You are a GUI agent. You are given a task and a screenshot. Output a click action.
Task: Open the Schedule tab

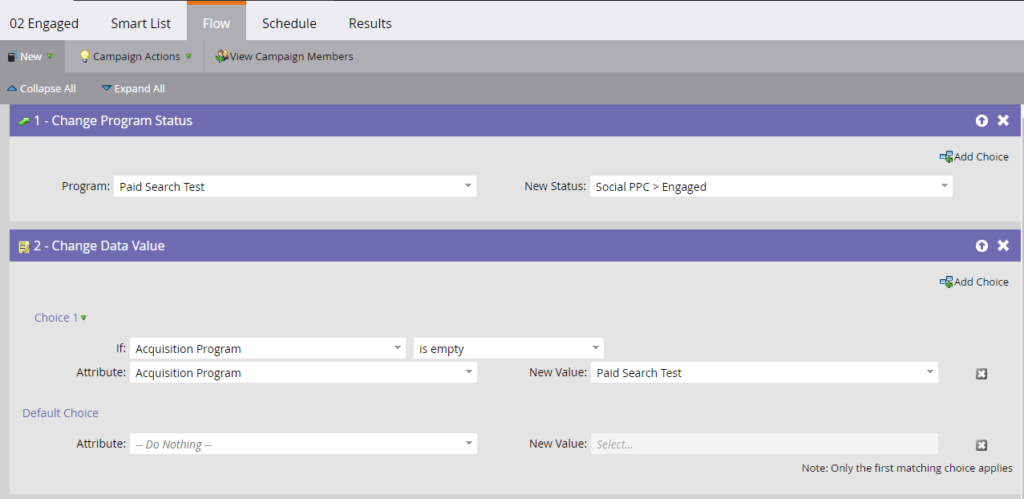(x=289, y=24)
